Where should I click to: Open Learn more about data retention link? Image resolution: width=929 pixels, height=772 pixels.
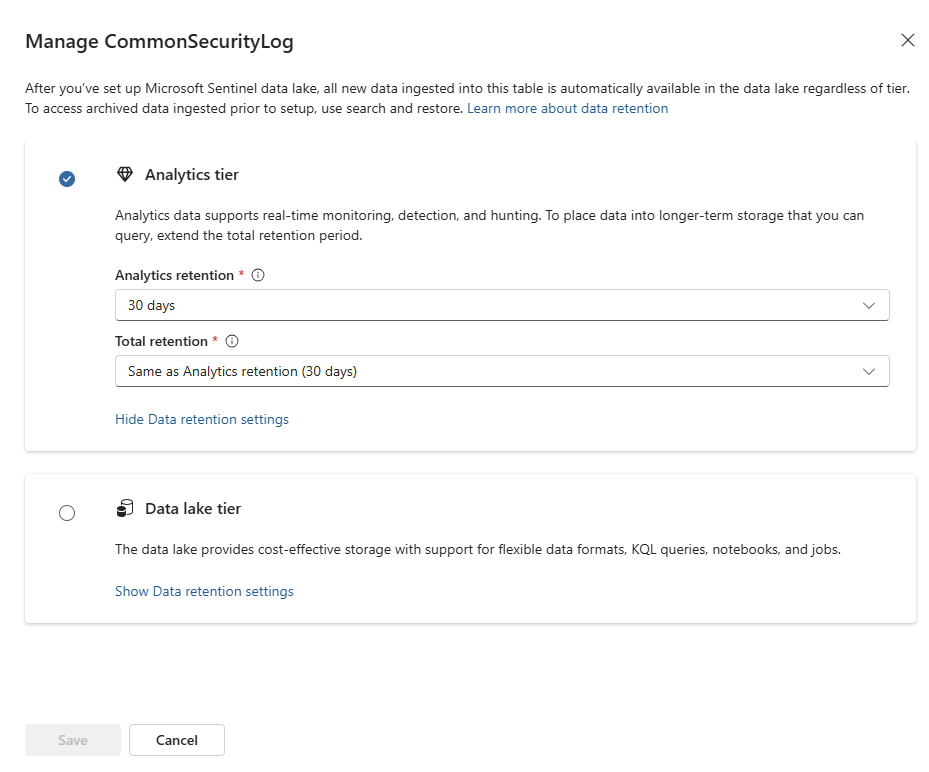pyautogui.click(x=567, y=108)
